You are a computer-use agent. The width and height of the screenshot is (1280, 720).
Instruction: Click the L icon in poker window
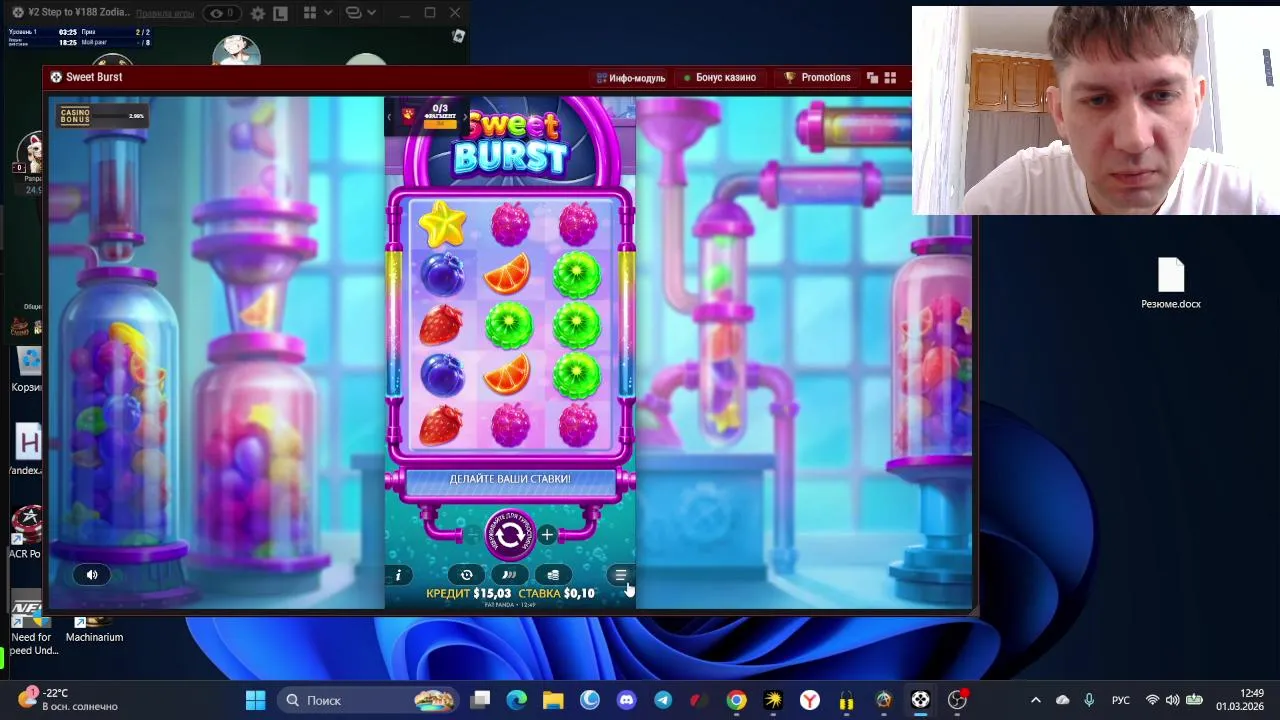click(281, 14)
